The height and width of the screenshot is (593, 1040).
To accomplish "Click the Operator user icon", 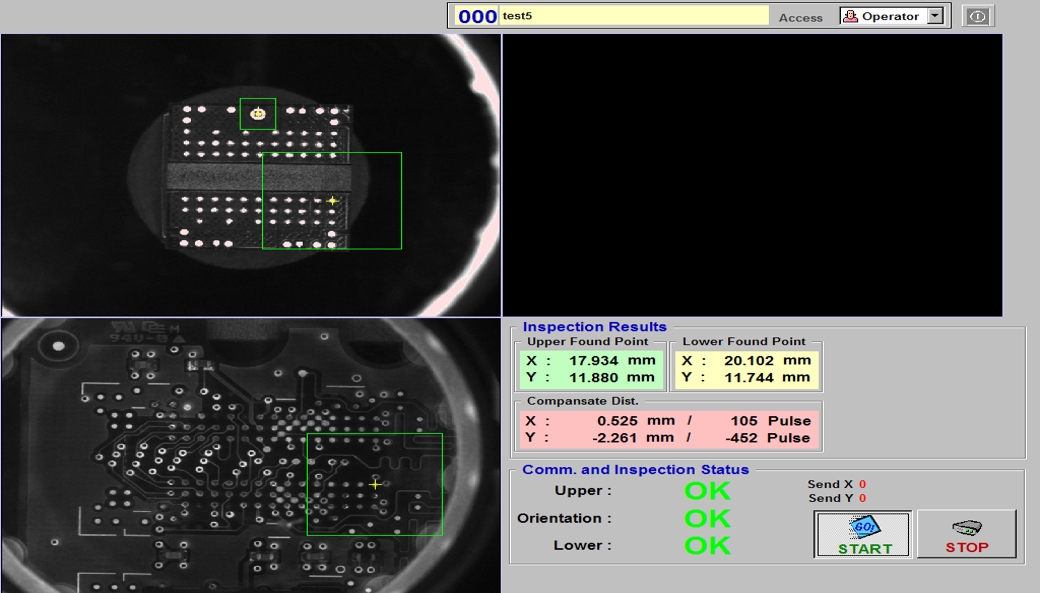I will [850, 16].
